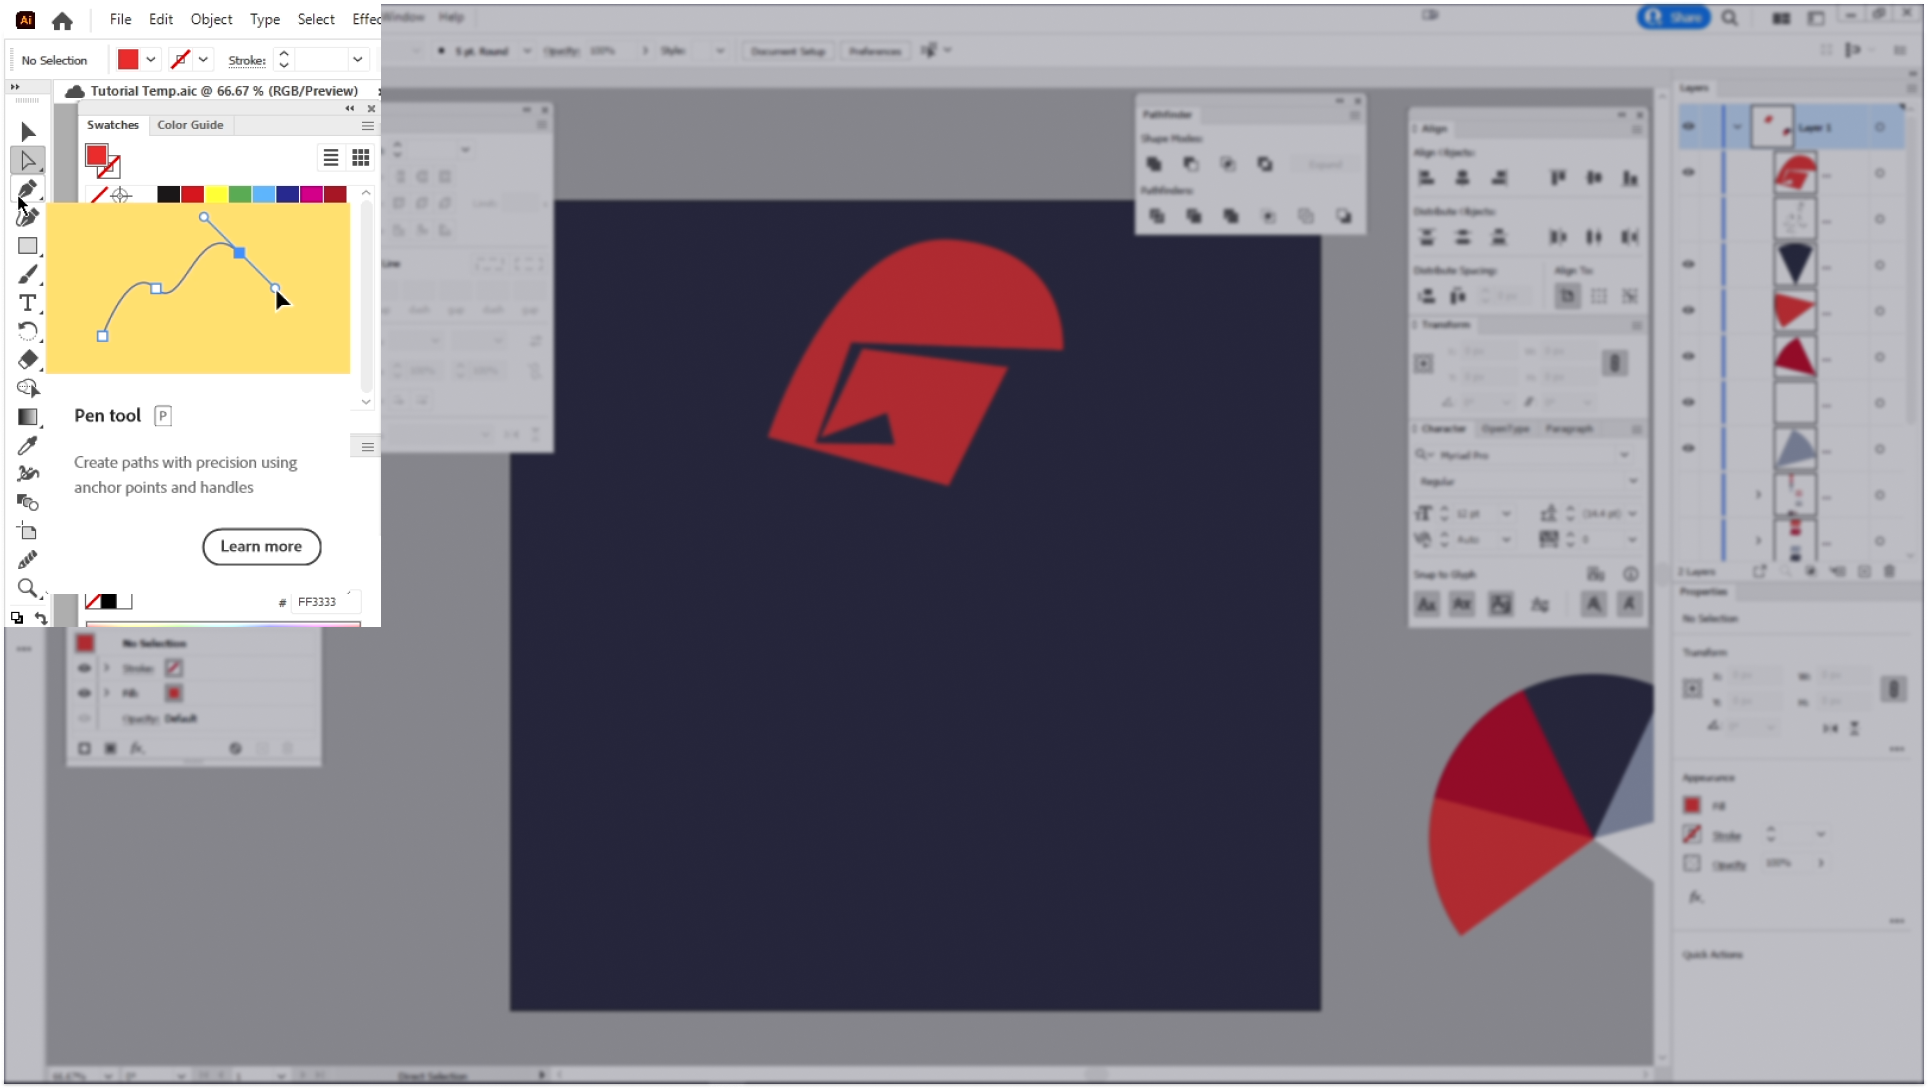
Task: Select the Rectangle tool
Action: point(28,245)
